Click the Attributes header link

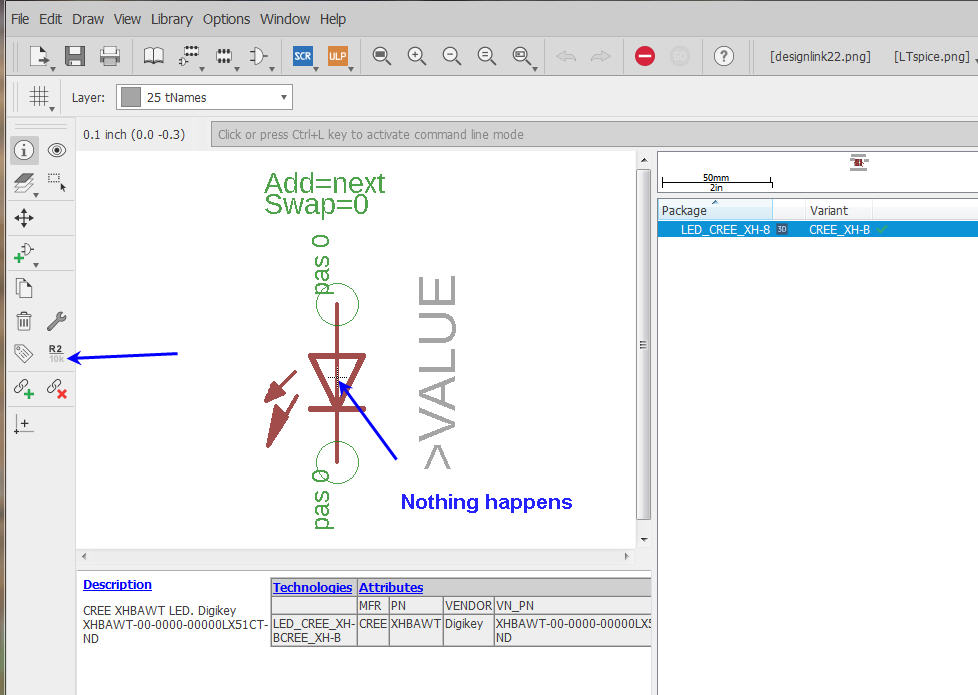(x=391, y=587)
